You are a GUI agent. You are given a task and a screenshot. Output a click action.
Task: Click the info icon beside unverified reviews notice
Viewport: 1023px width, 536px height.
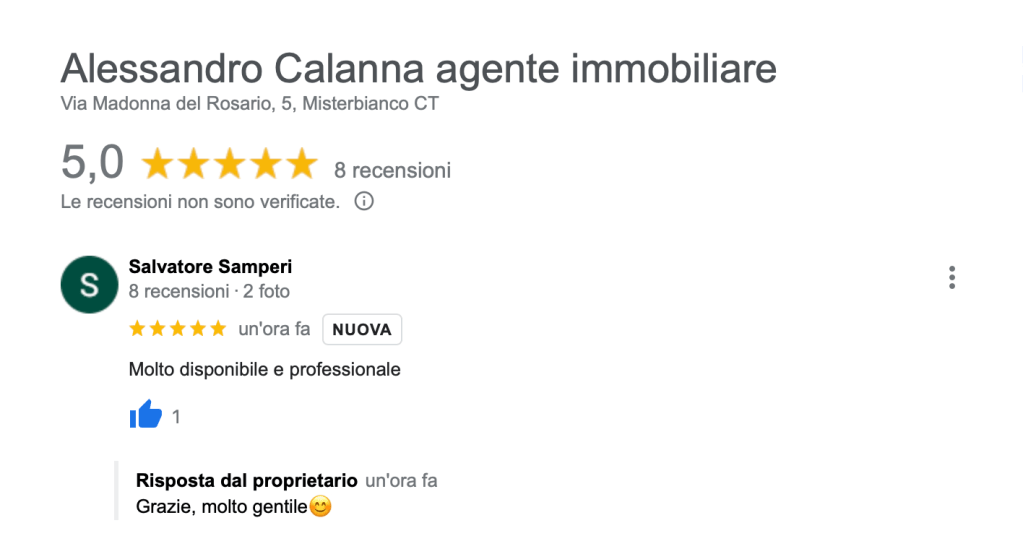click(x=365, y=202)
